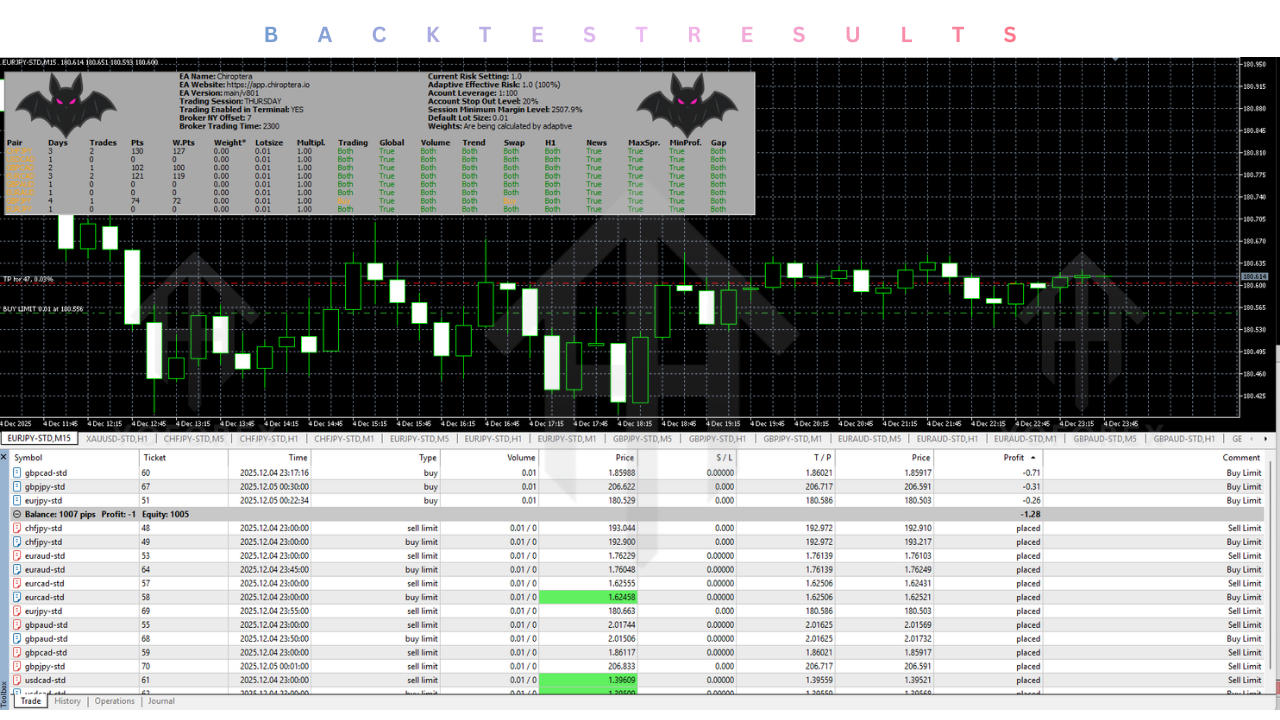Click the right Chiroptera bat logo

click(687, 105)
